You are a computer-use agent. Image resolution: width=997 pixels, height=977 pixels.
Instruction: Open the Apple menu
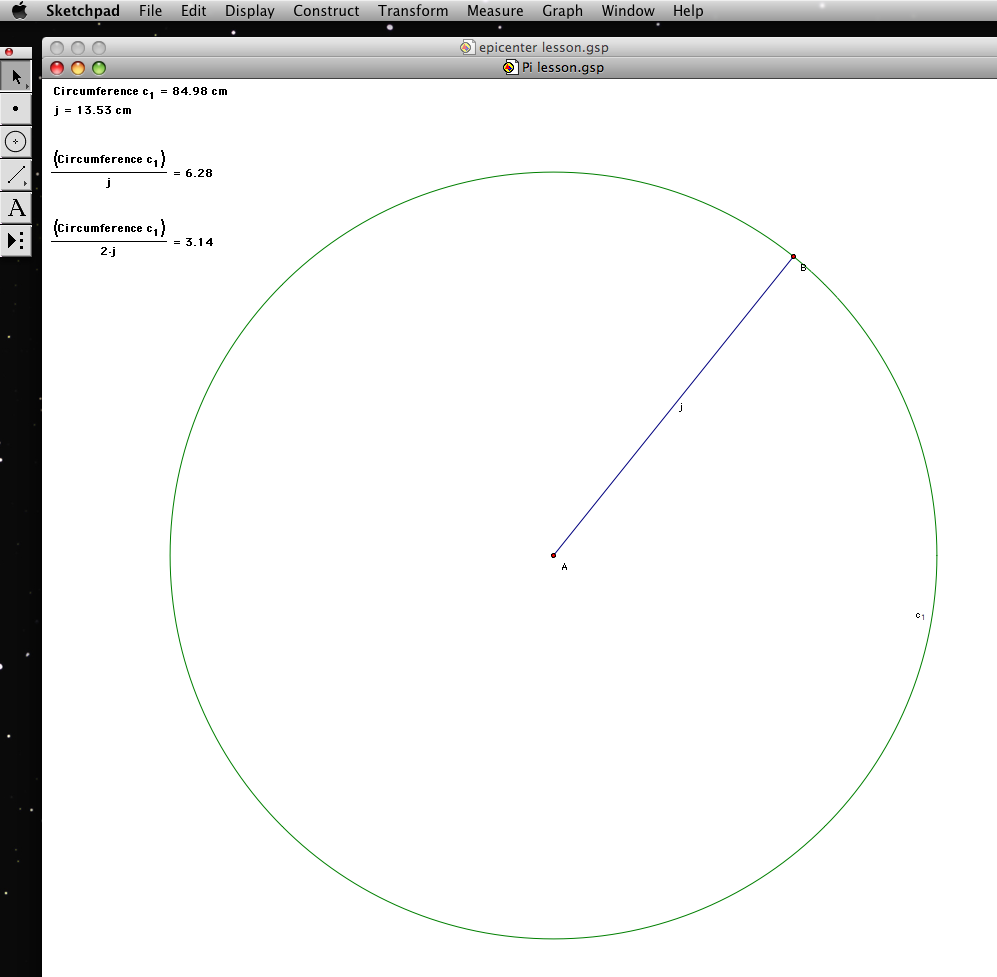(20, 11)
